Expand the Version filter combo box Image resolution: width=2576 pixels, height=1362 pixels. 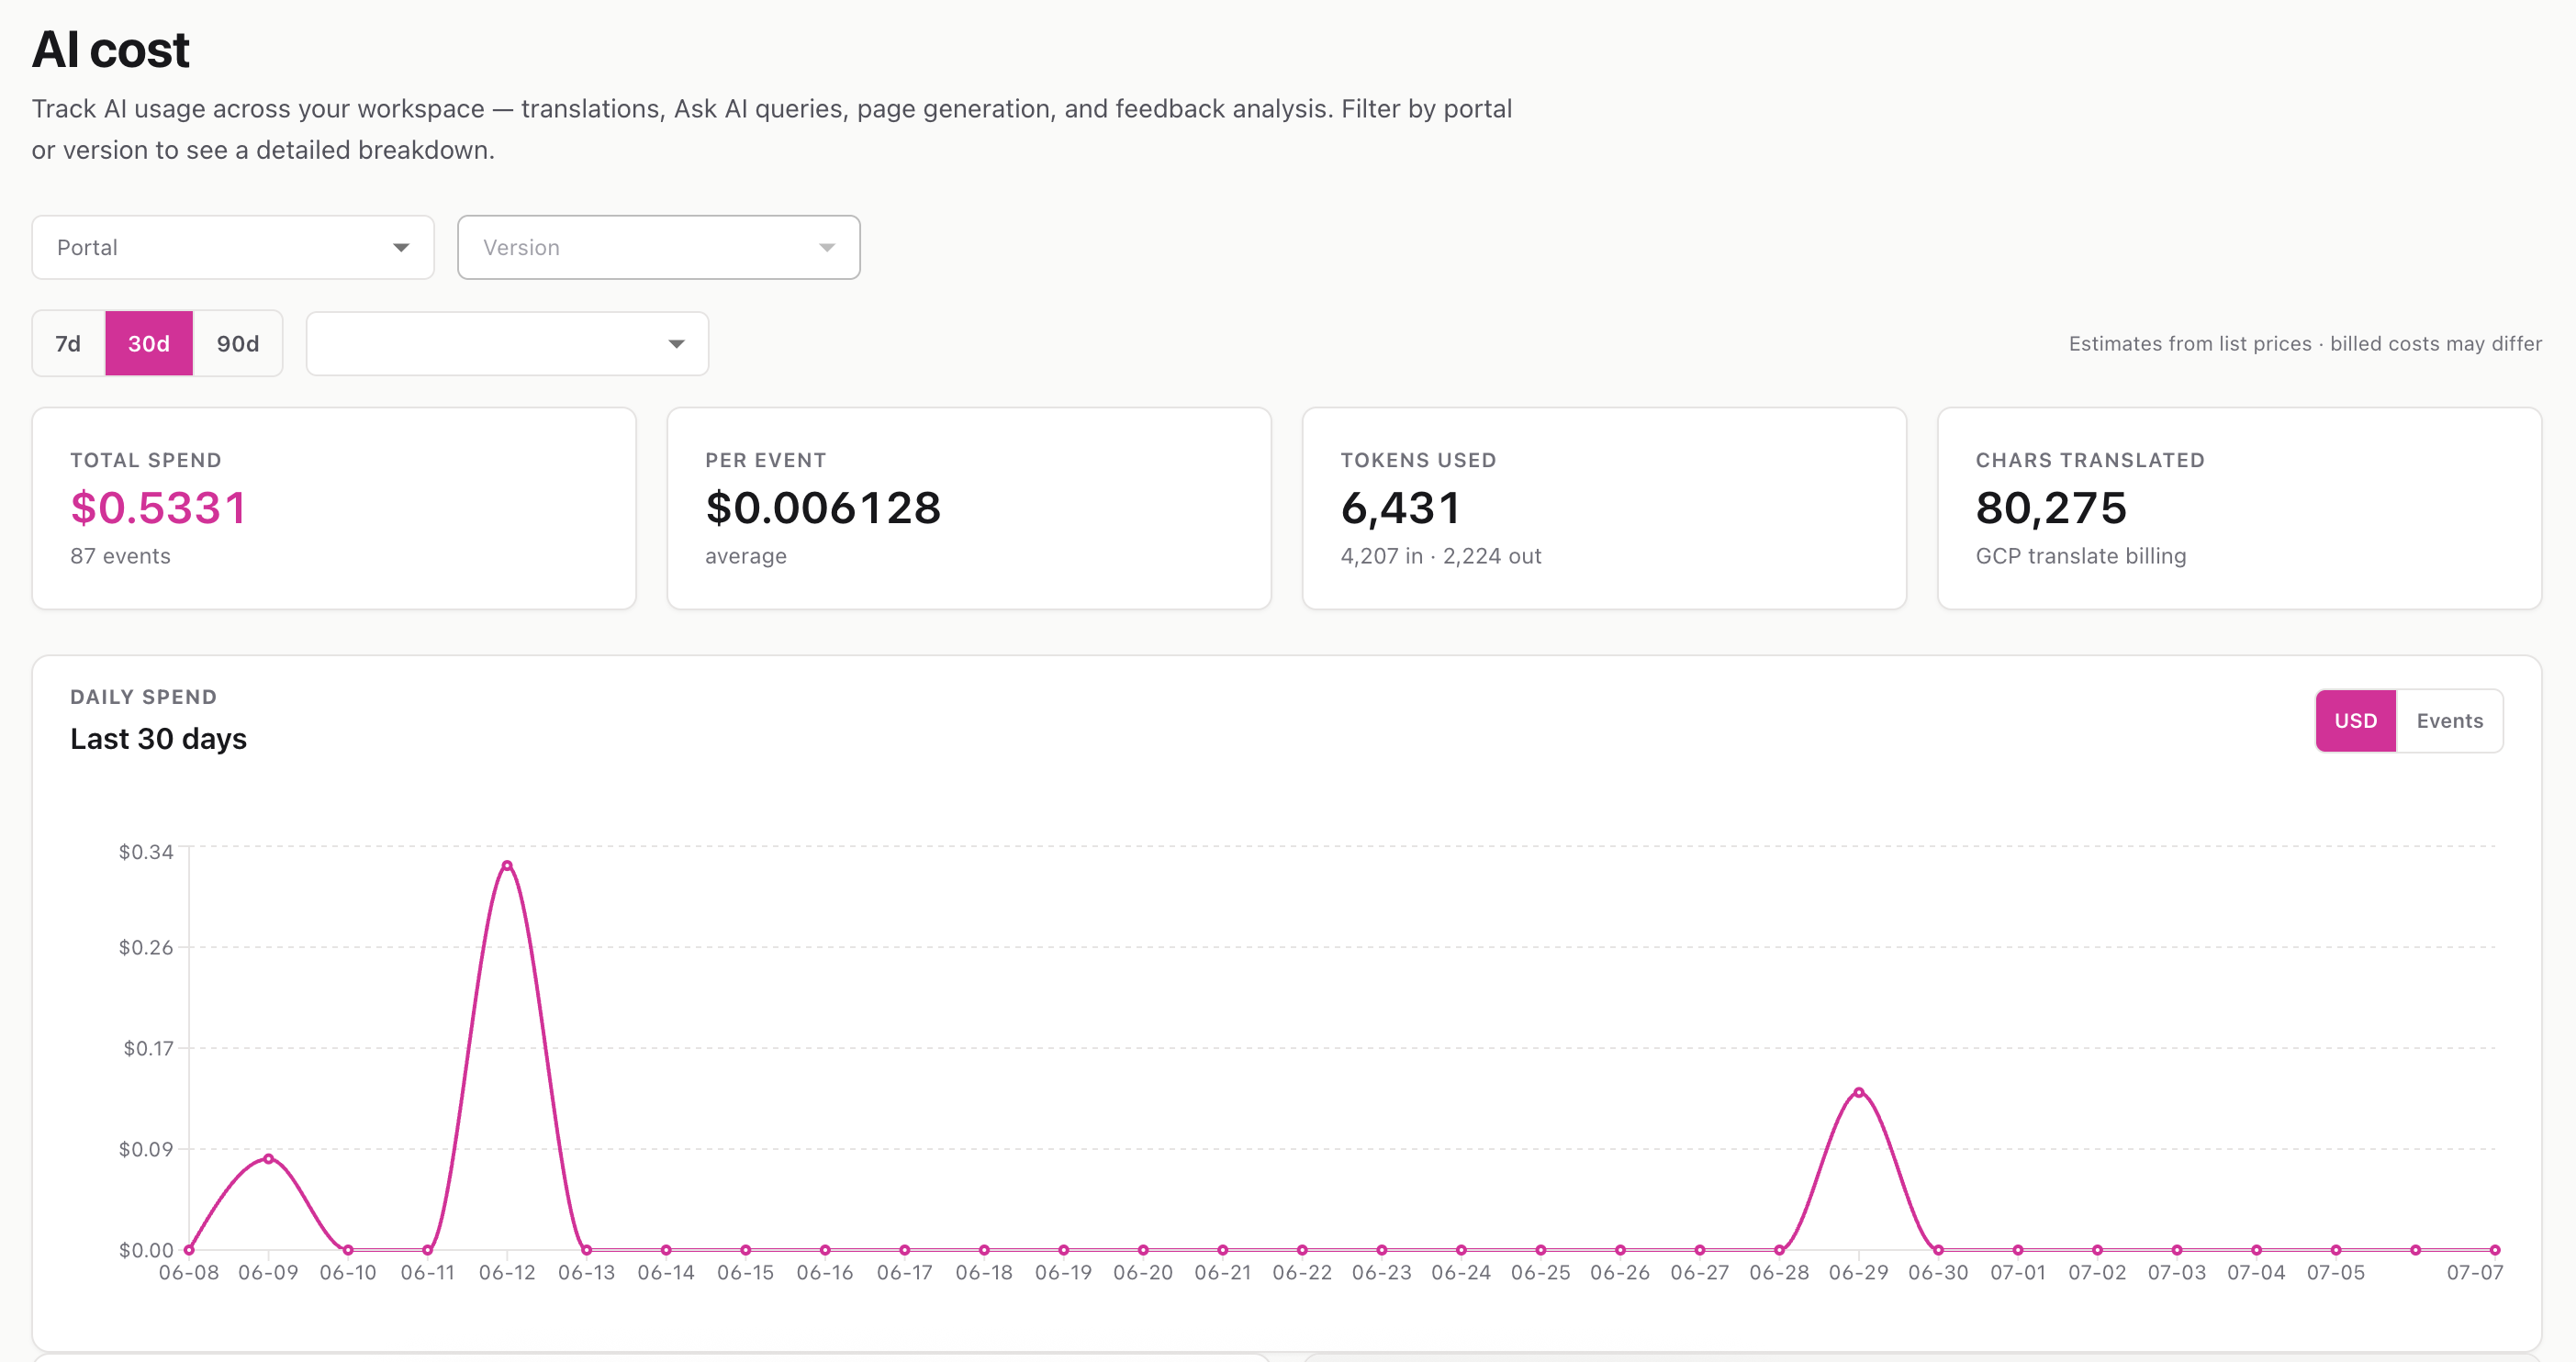pos(659,248)
